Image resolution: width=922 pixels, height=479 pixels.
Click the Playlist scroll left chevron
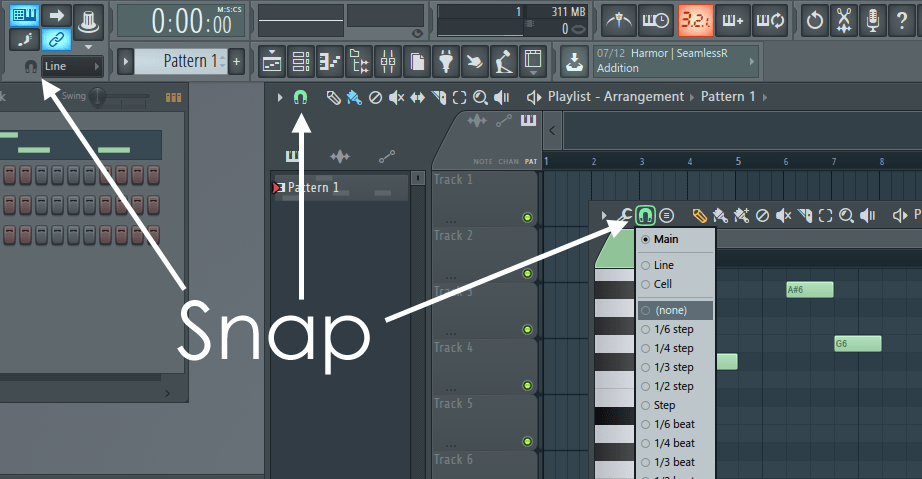pyautogui.click(x=552, y=130)
